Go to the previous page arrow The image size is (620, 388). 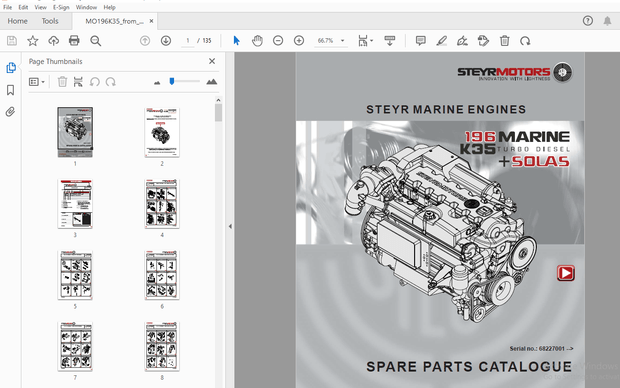[x=145, y=41]
